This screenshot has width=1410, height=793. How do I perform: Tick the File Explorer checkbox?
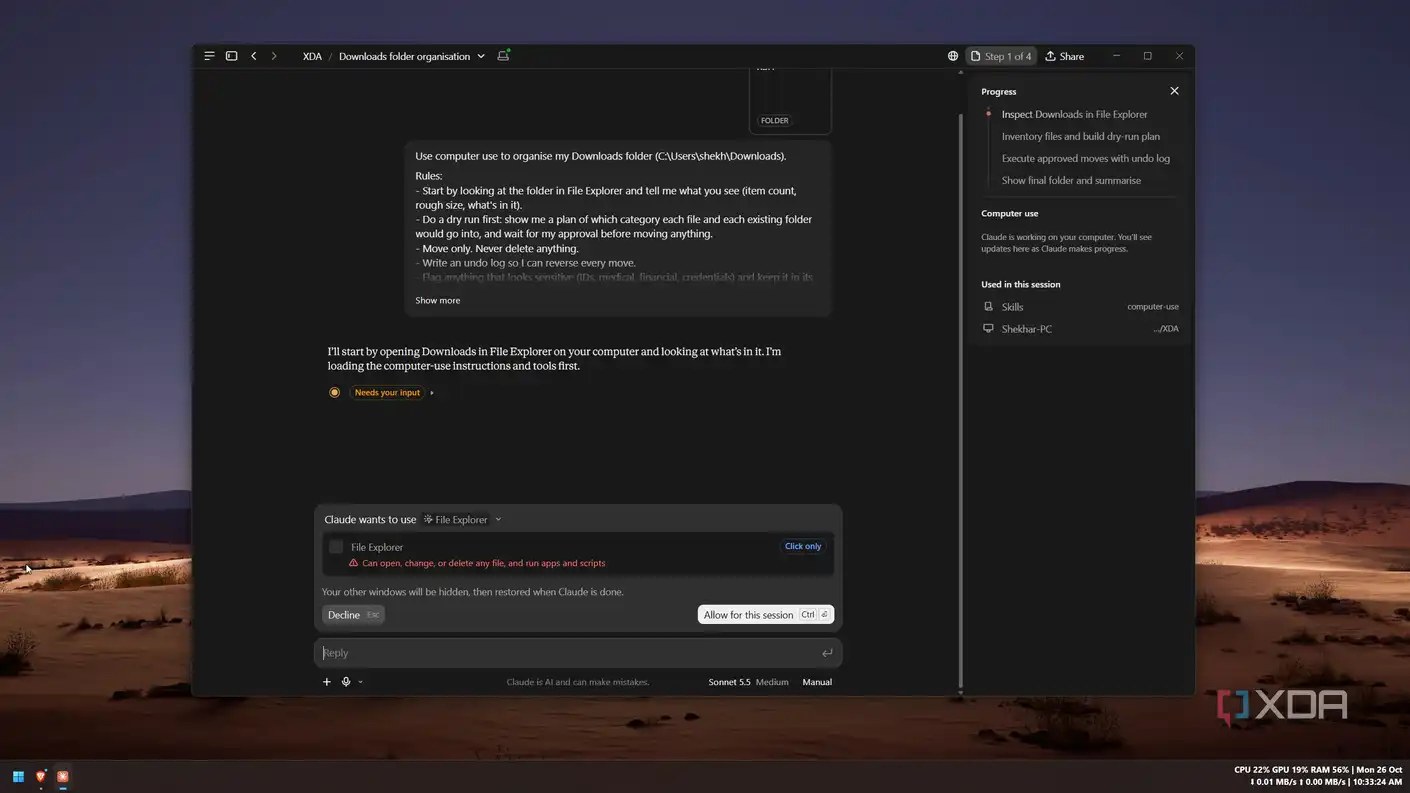click(336, 547)
